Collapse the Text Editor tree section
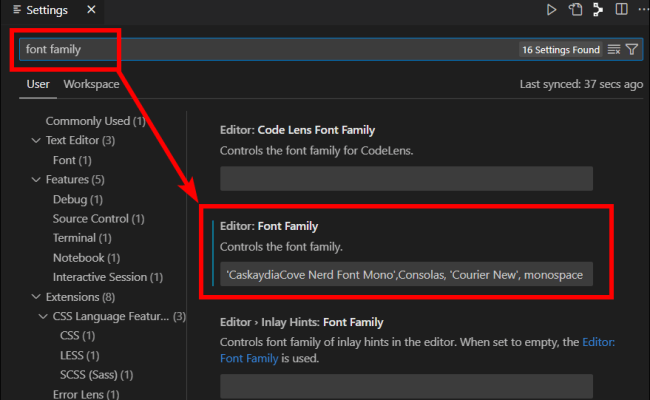The image size is (650, 400). coord(36,141)
